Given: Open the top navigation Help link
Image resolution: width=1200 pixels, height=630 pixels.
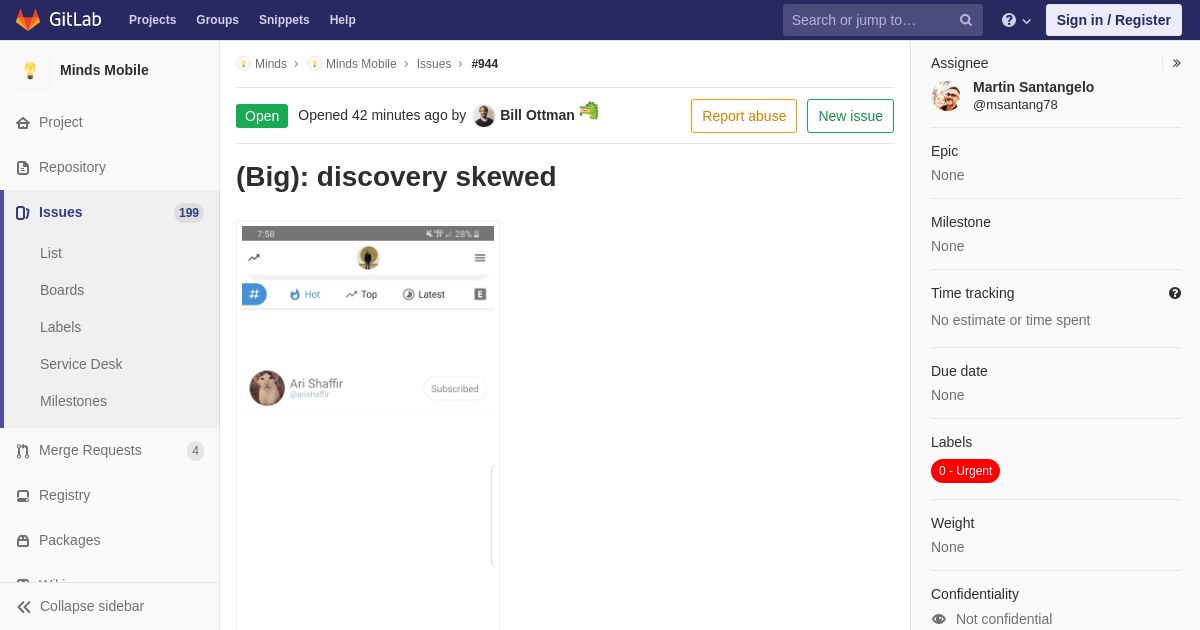Looking at the screenshot, I should click(343, 20).
